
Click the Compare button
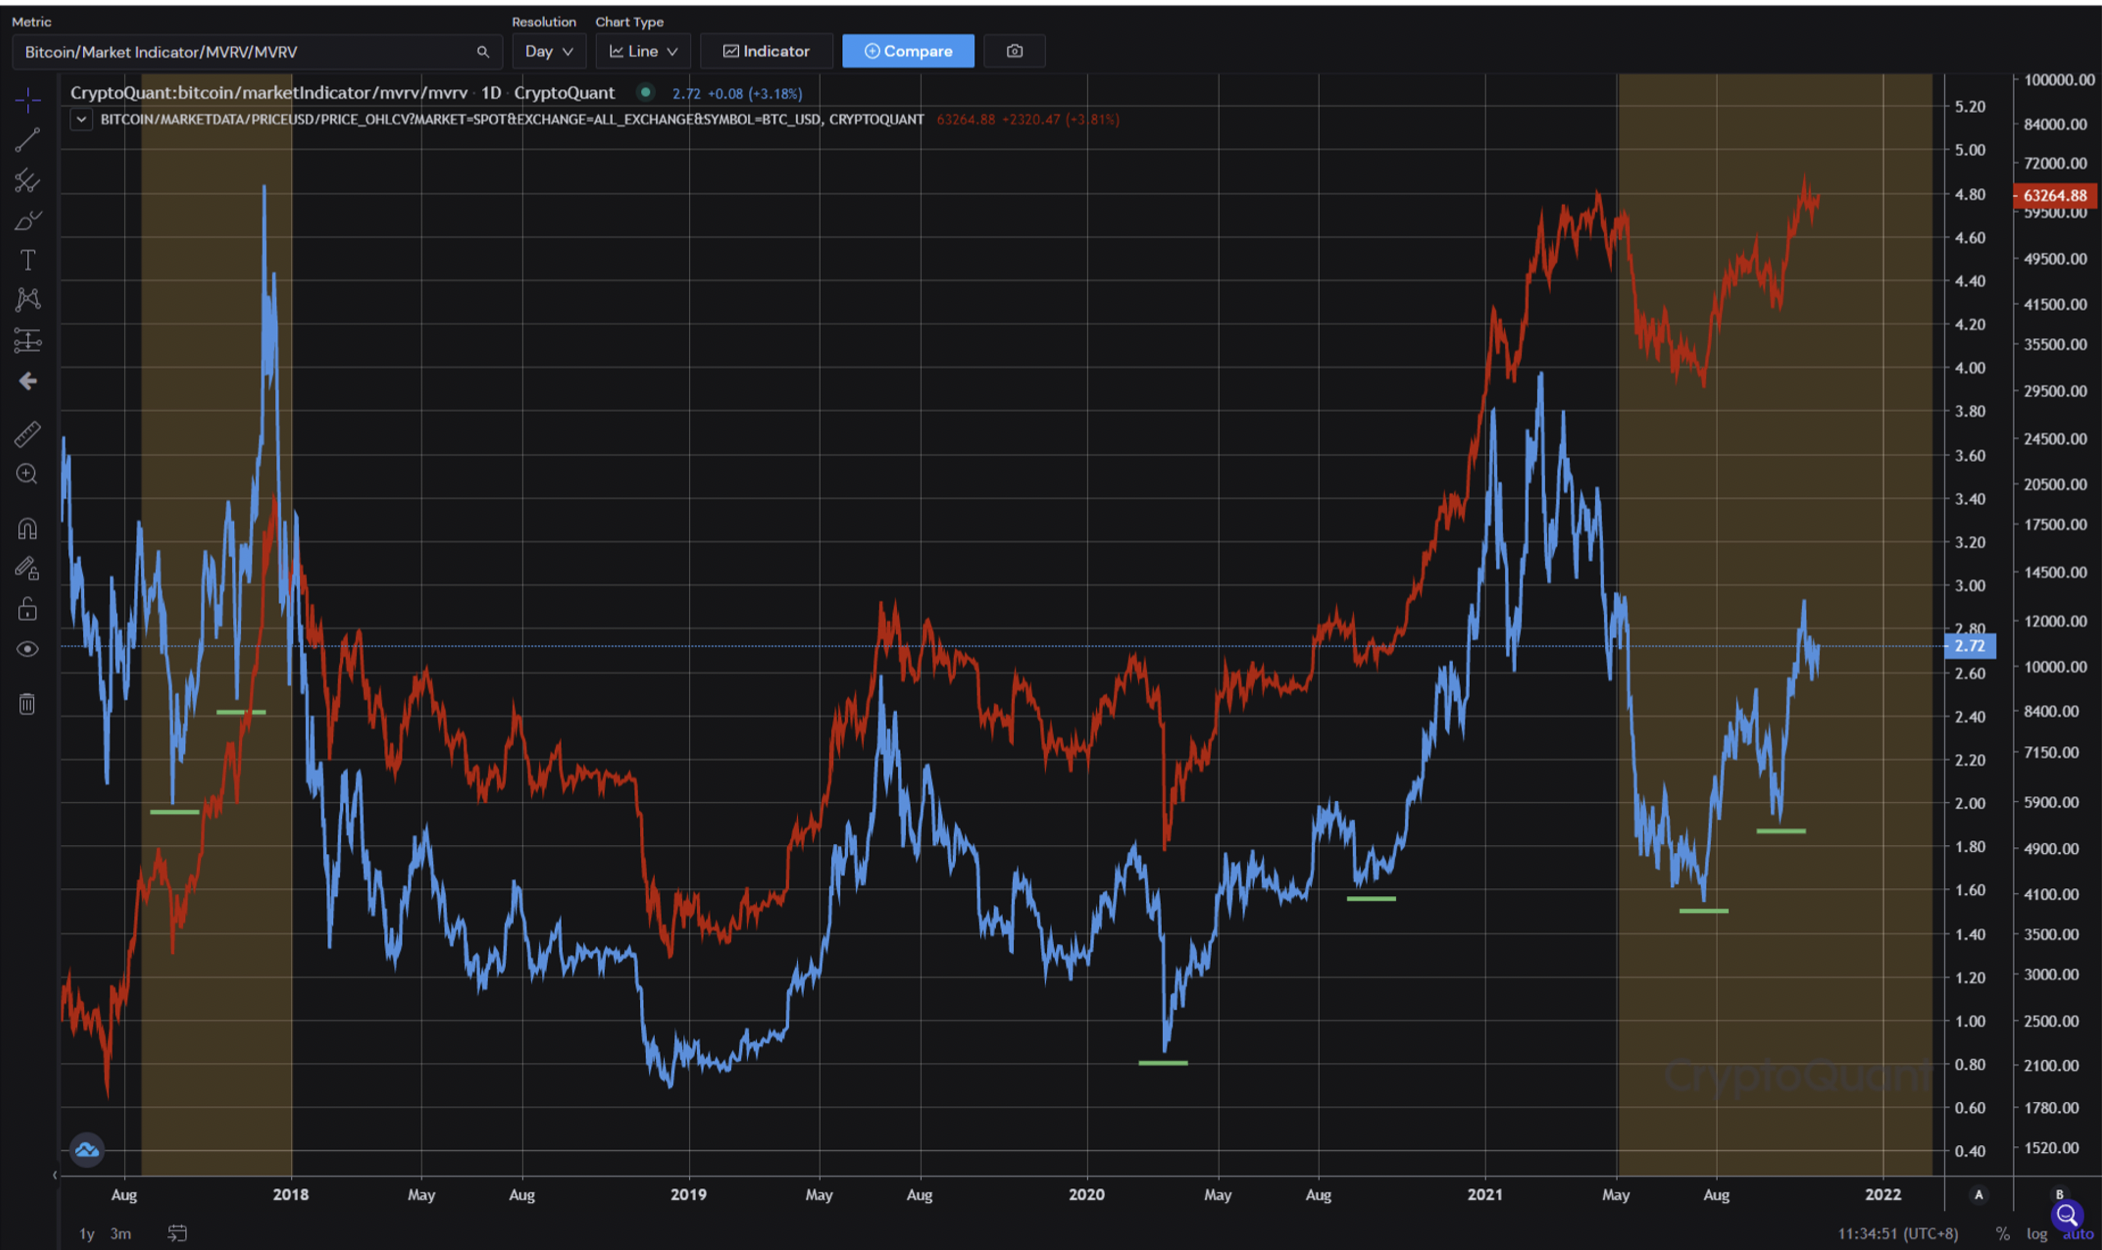point(908,51)
